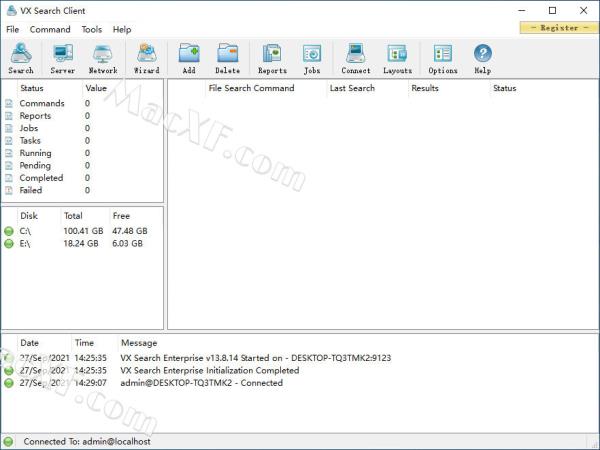Launch the Wizard toolbar icon
The height and width of the screenshot is (450, 600).
pyautogui.click(x=147, y=58)
